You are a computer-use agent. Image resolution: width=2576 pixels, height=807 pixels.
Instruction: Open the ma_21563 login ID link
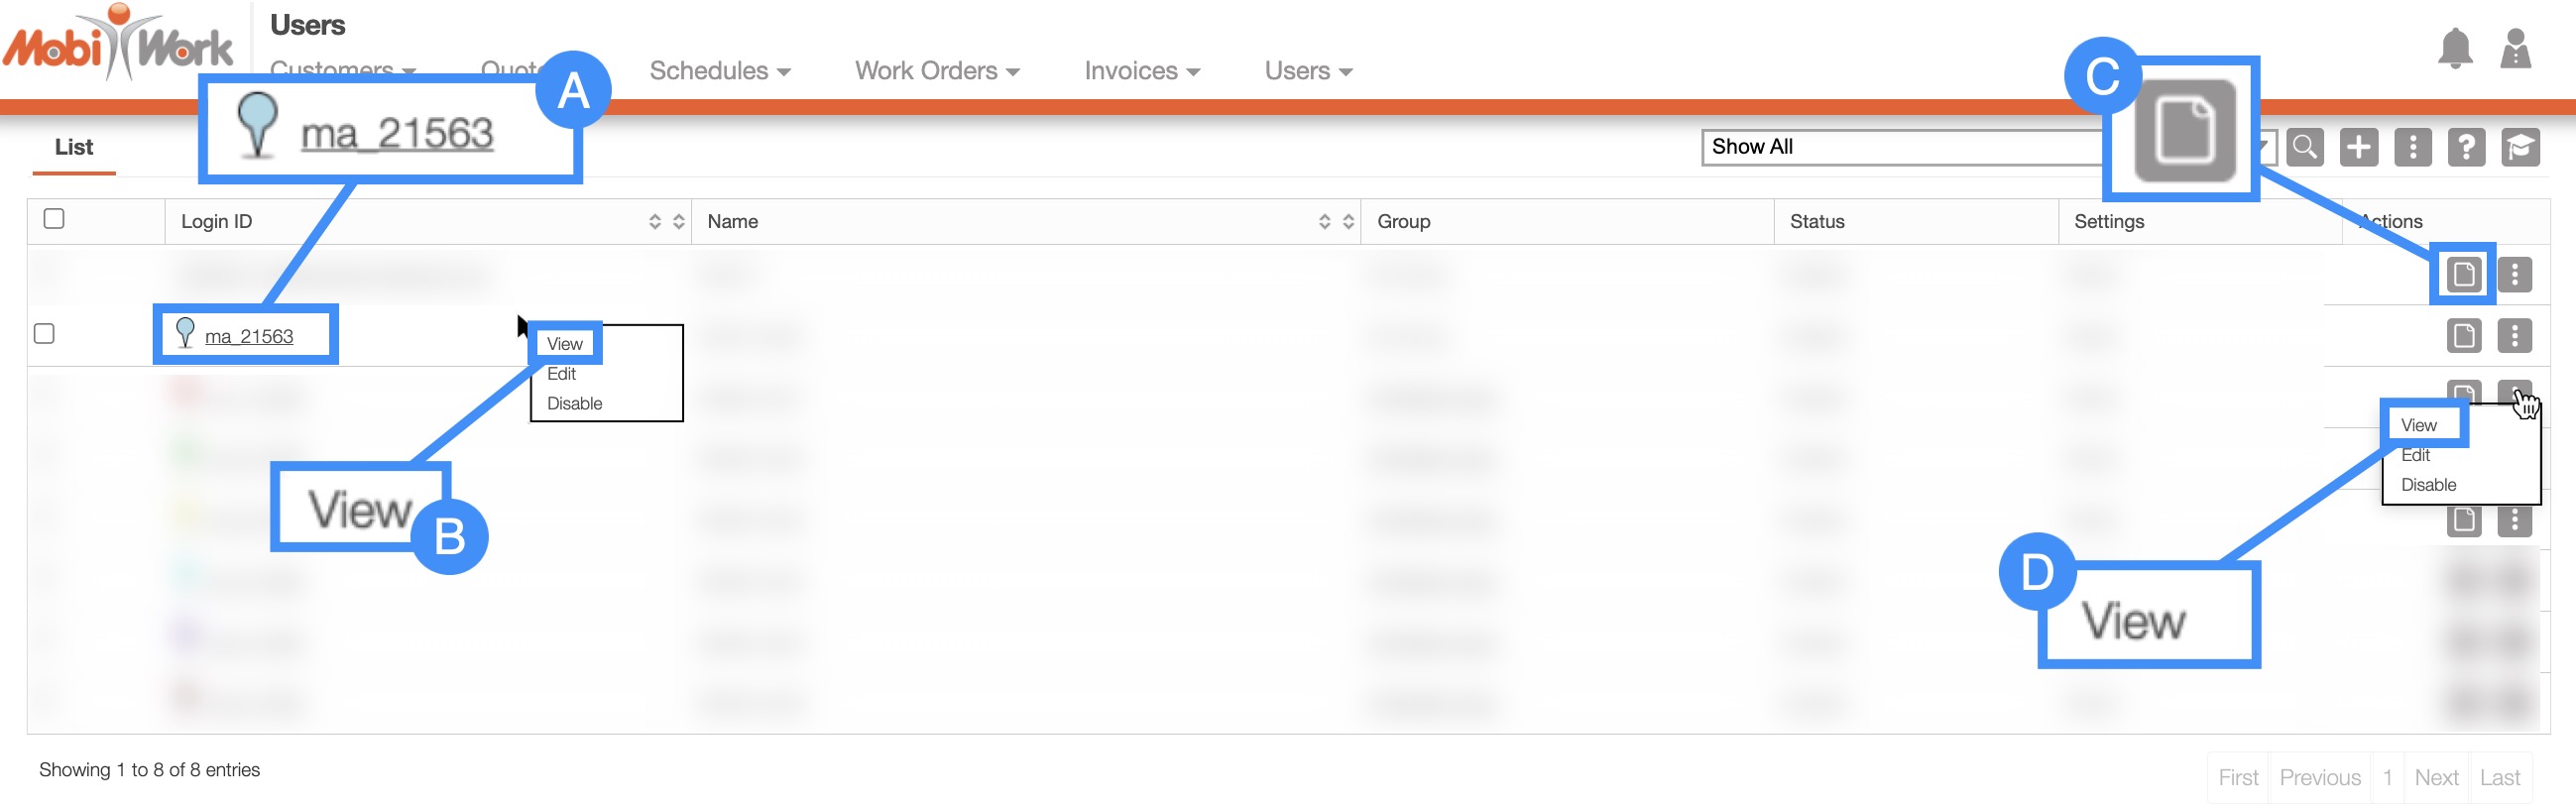(249, 336)
